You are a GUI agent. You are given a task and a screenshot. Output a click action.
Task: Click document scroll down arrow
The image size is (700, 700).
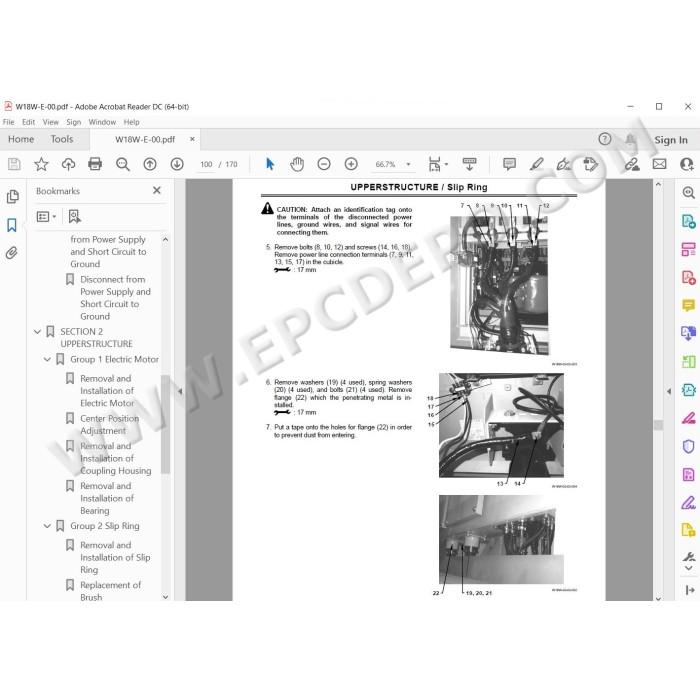point(658,598)
